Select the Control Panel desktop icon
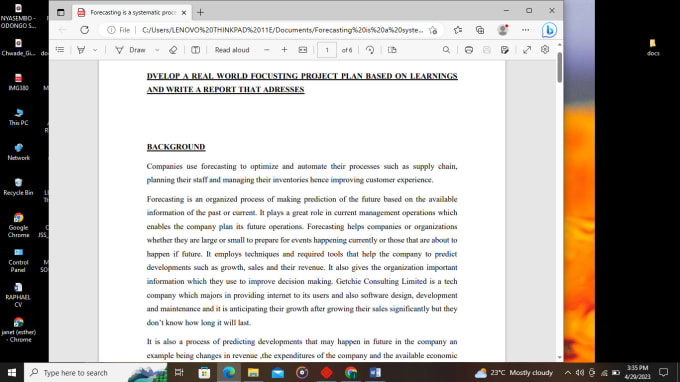680x382 pixels. 18,261
